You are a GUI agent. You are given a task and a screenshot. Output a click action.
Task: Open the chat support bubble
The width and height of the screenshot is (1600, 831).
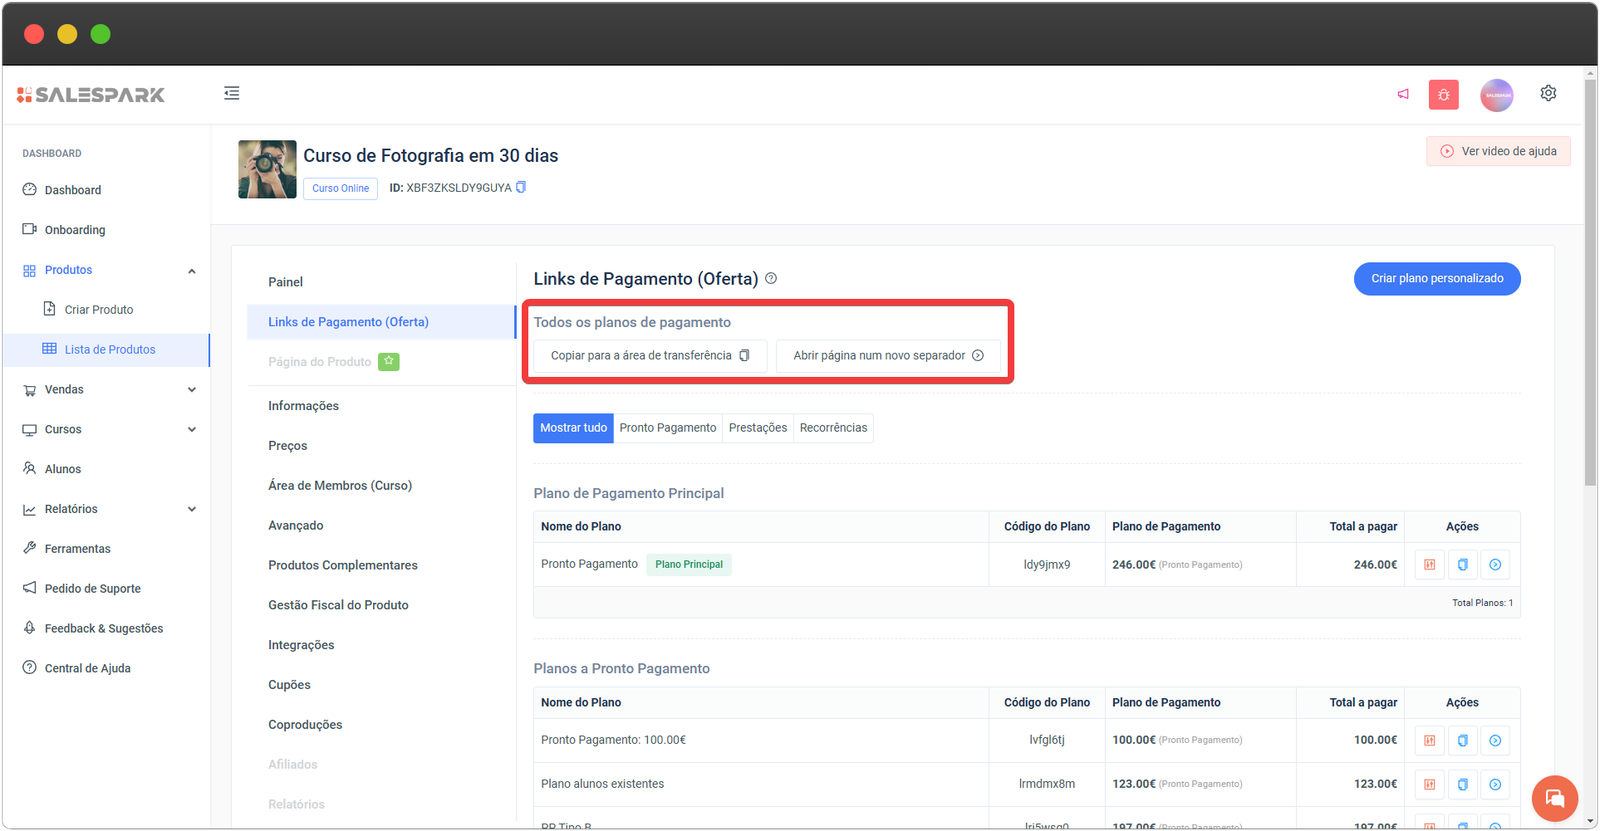click(1554, 798)
